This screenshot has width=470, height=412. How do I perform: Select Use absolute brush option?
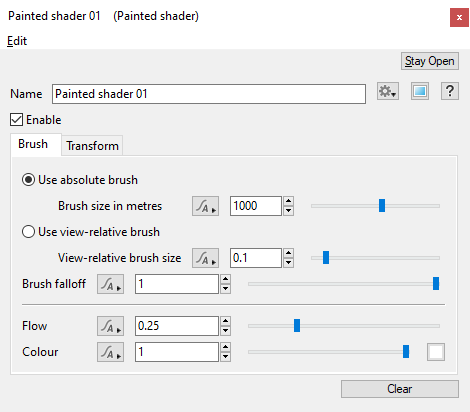pyautogui.click(x=28, y=180)
